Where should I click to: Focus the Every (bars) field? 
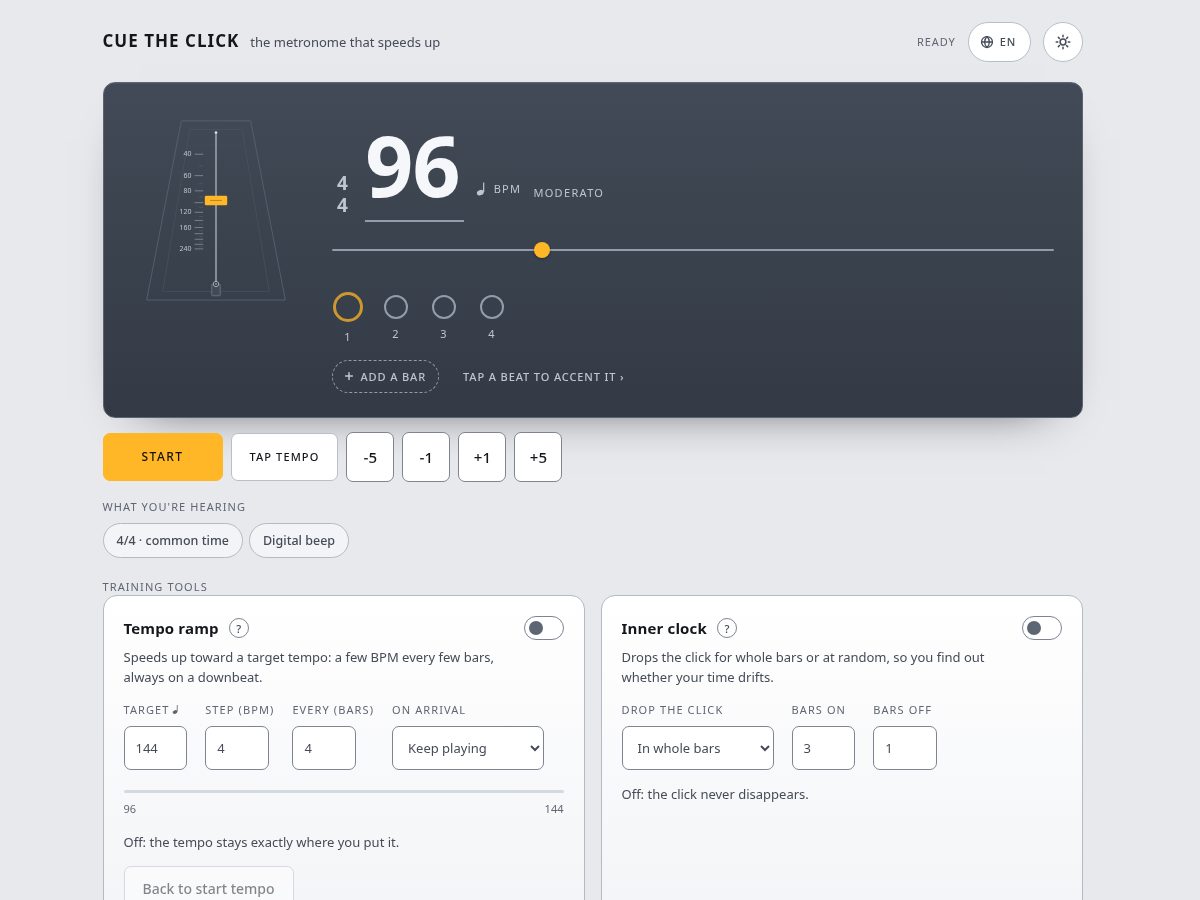coord(324,748)
